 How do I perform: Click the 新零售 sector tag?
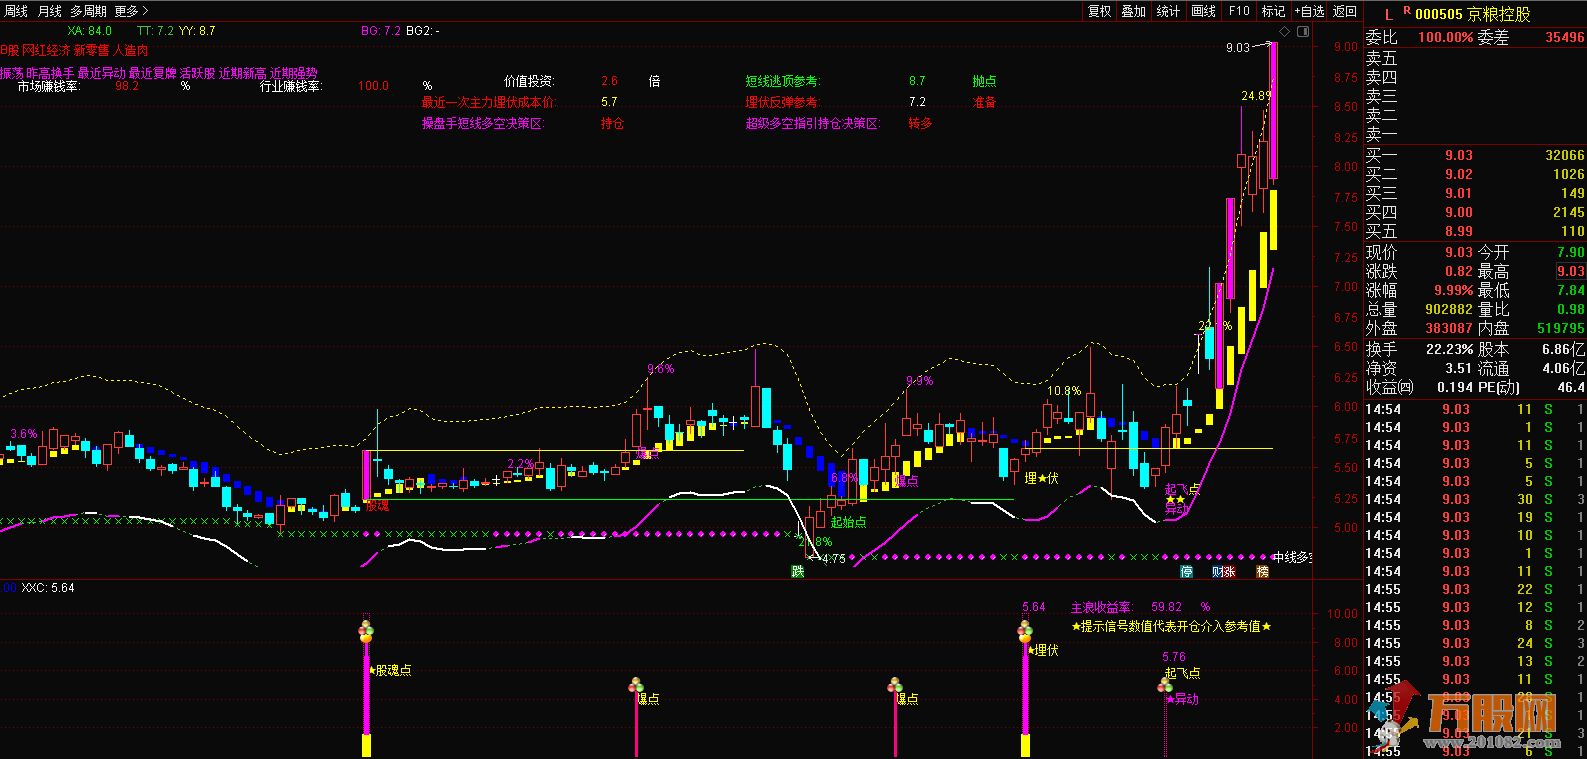(91, 50)
